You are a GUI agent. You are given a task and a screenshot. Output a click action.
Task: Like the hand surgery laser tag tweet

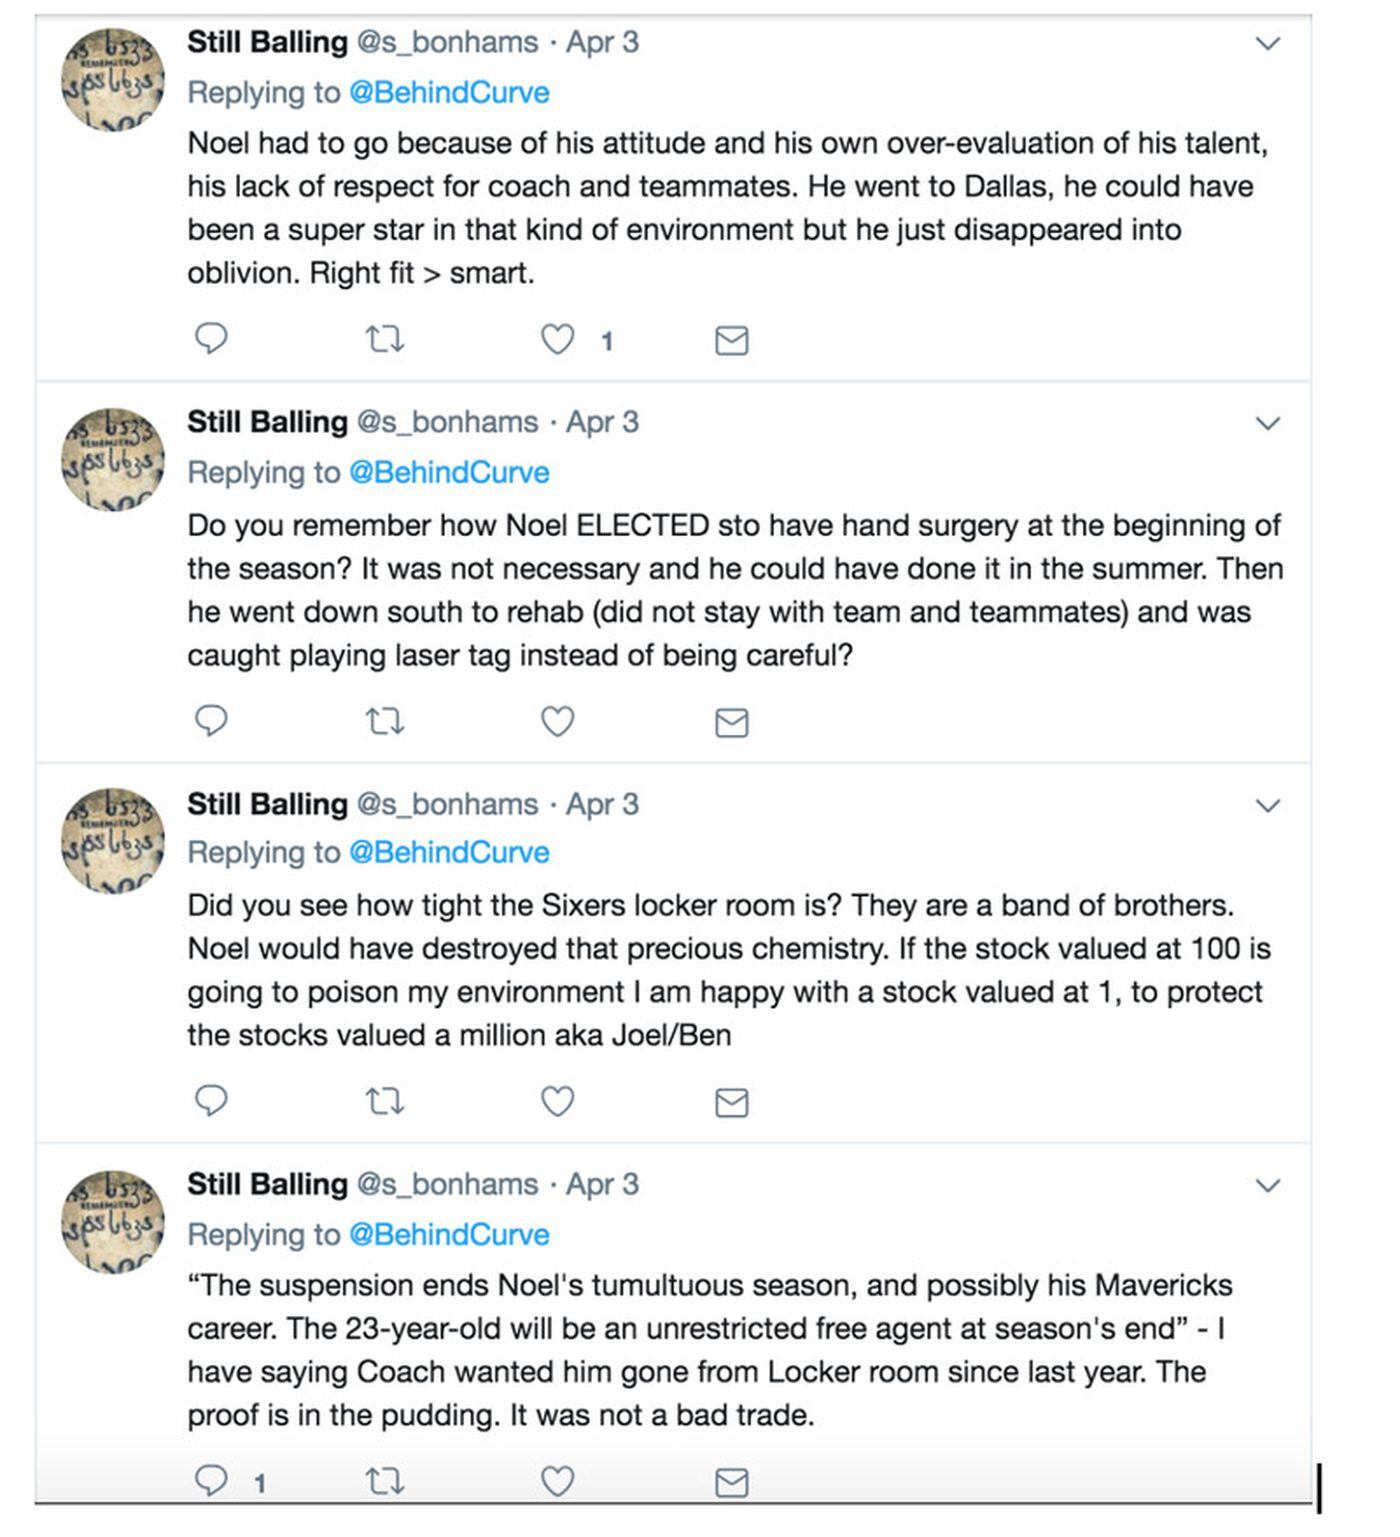pos(557,721)
